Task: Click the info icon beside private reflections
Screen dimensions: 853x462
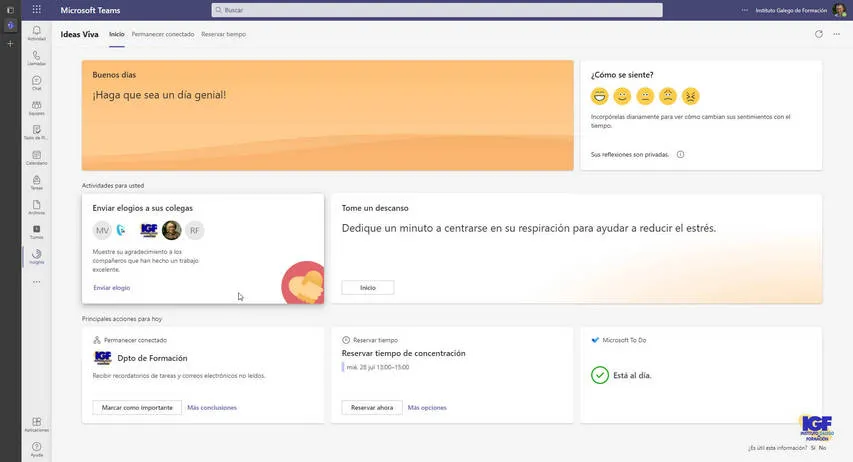Action: click(680, 155)
